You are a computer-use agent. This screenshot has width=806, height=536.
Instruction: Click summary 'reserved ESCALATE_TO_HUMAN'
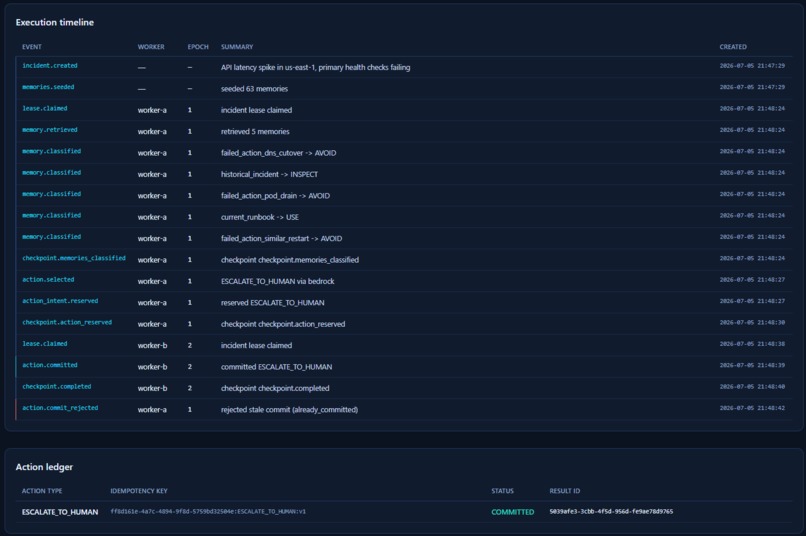272,303
